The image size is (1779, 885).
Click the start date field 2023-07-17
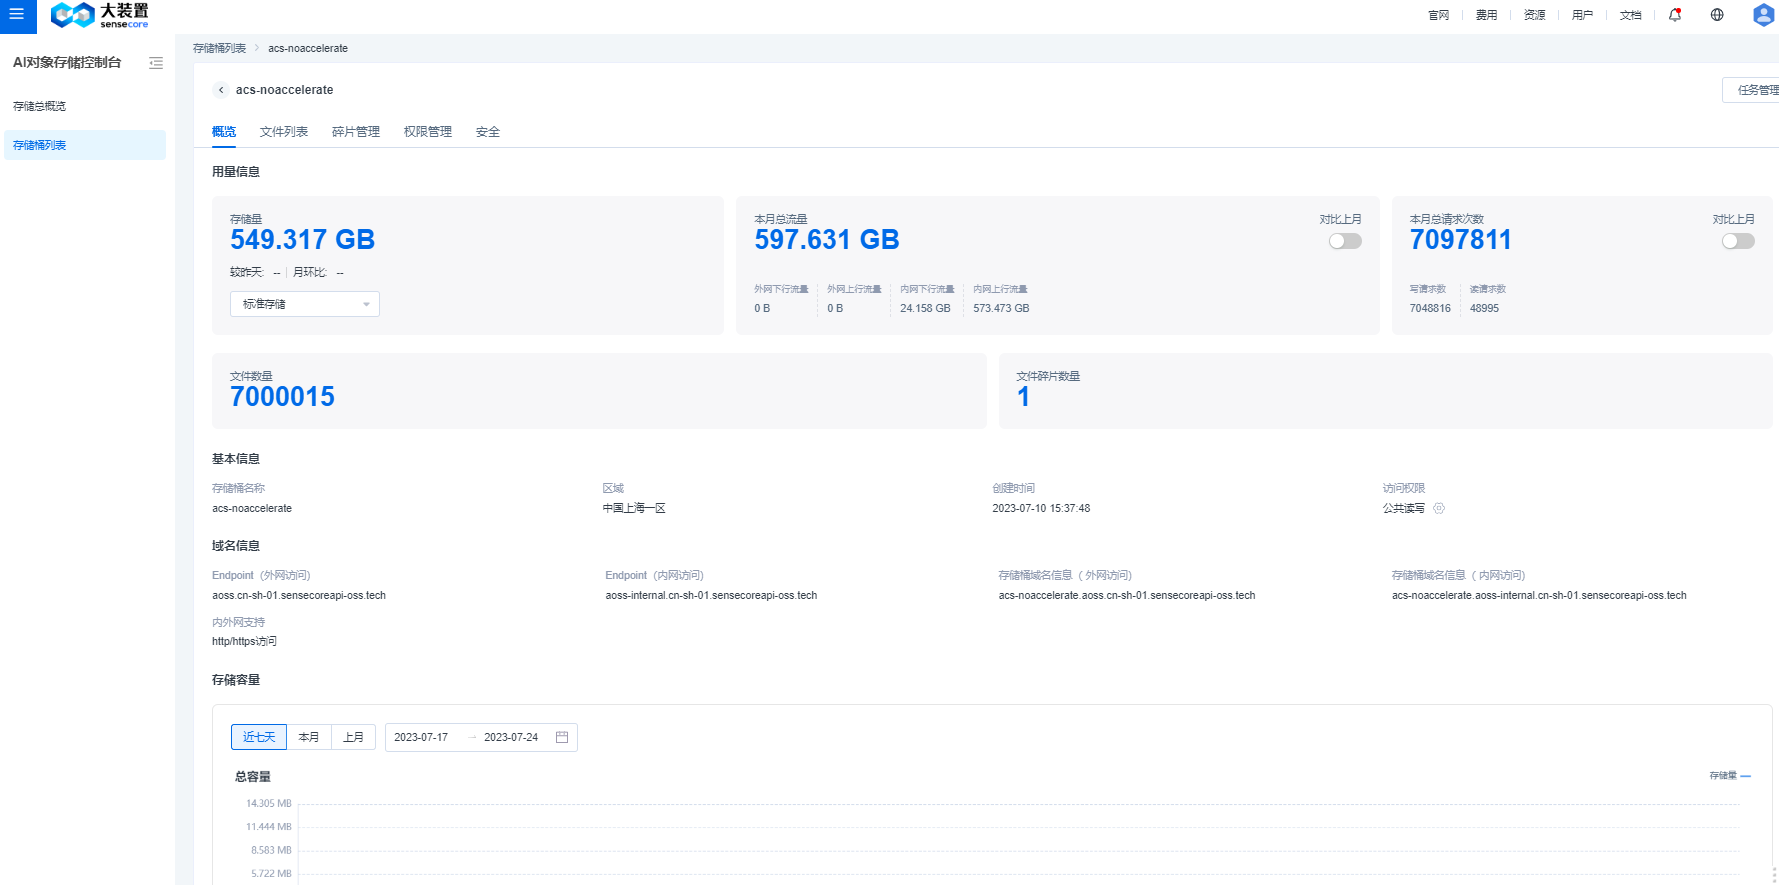(421, 737)
